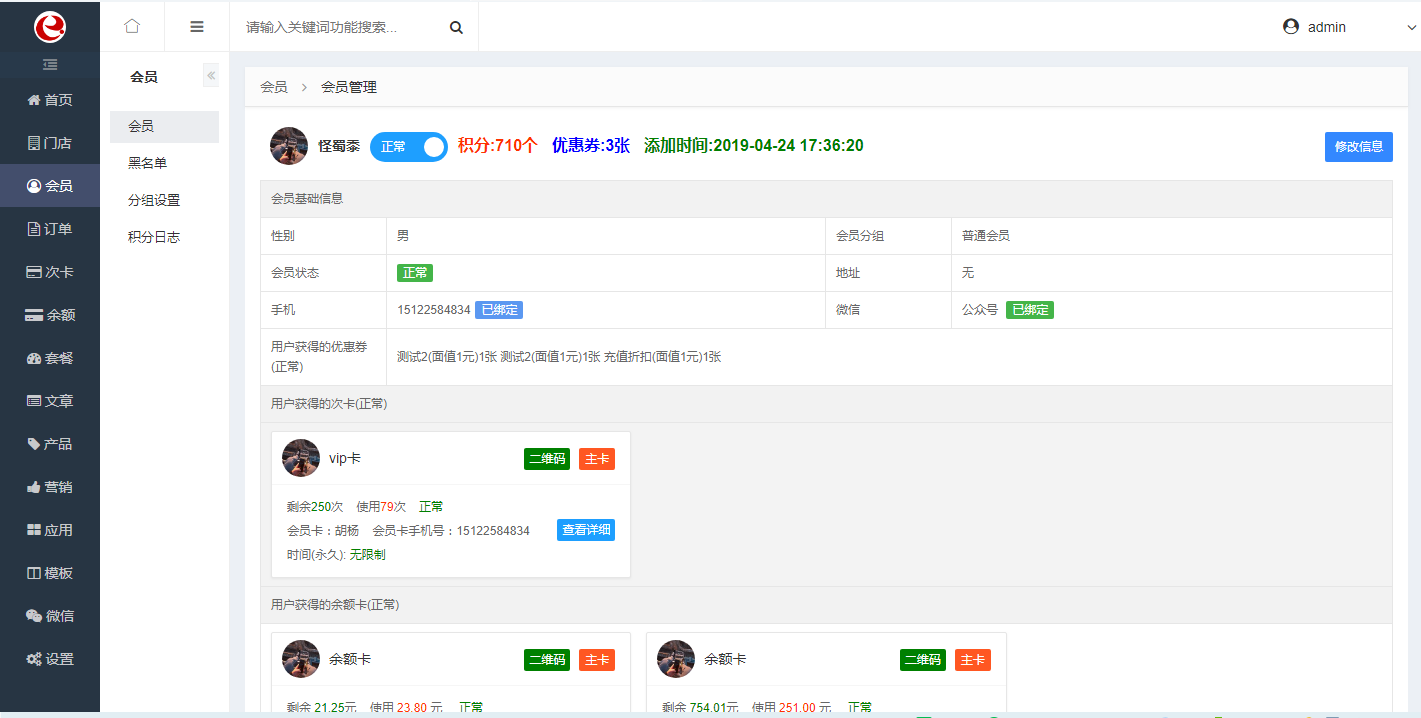Click 积分:710个 points text
1421x718 pixels.
(x=498, y=145)
